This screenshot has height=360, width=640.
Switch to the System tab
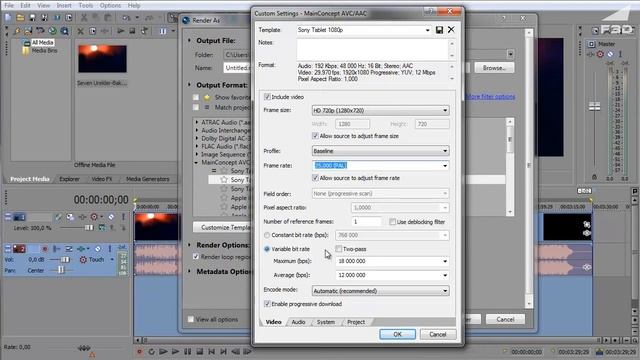(x=326, y=322)
